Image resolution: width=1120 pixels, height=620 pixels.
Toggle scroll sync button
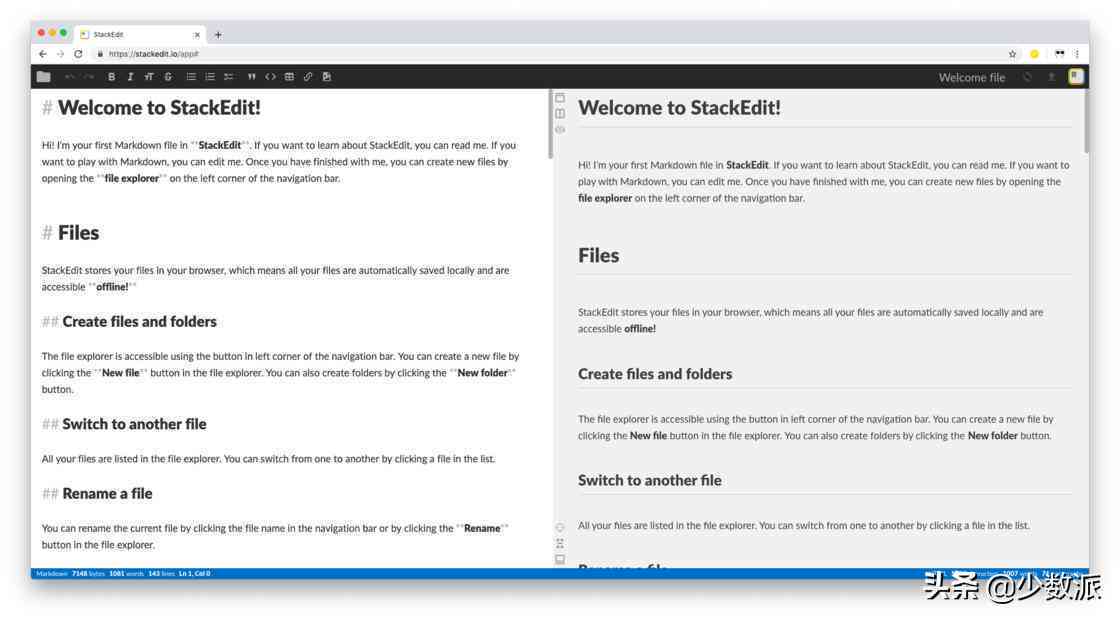(560, 544)
